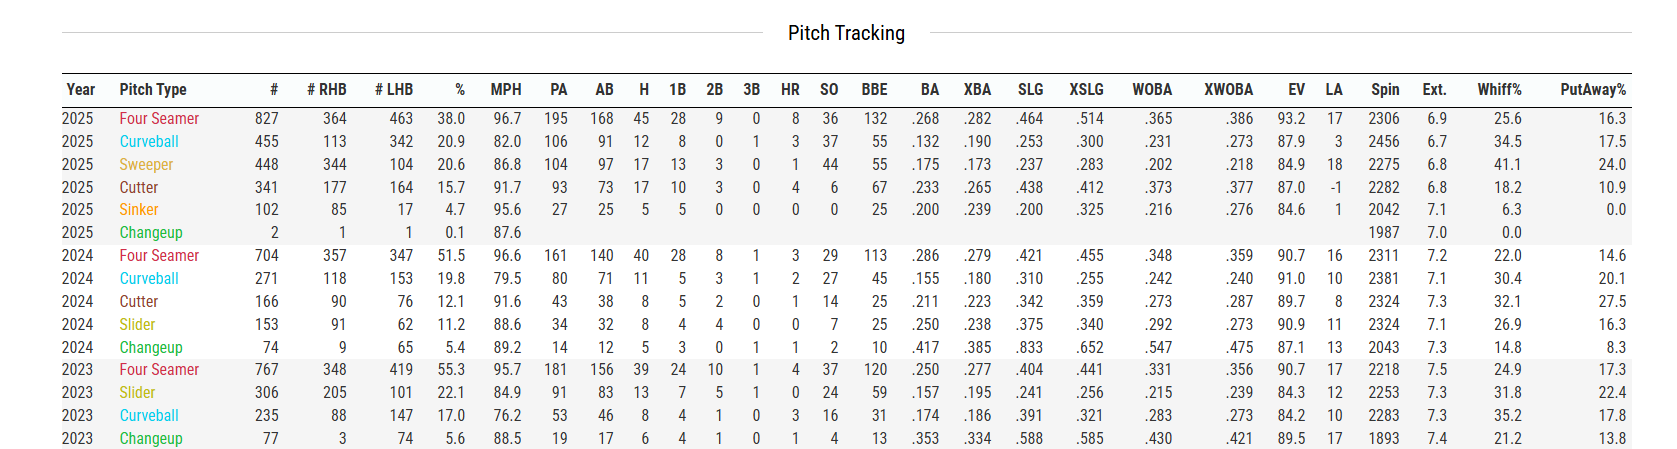Click the Ext. column header
Image resolution: width=1677 pixels, height=449 pixels.
pos(1434,90)
